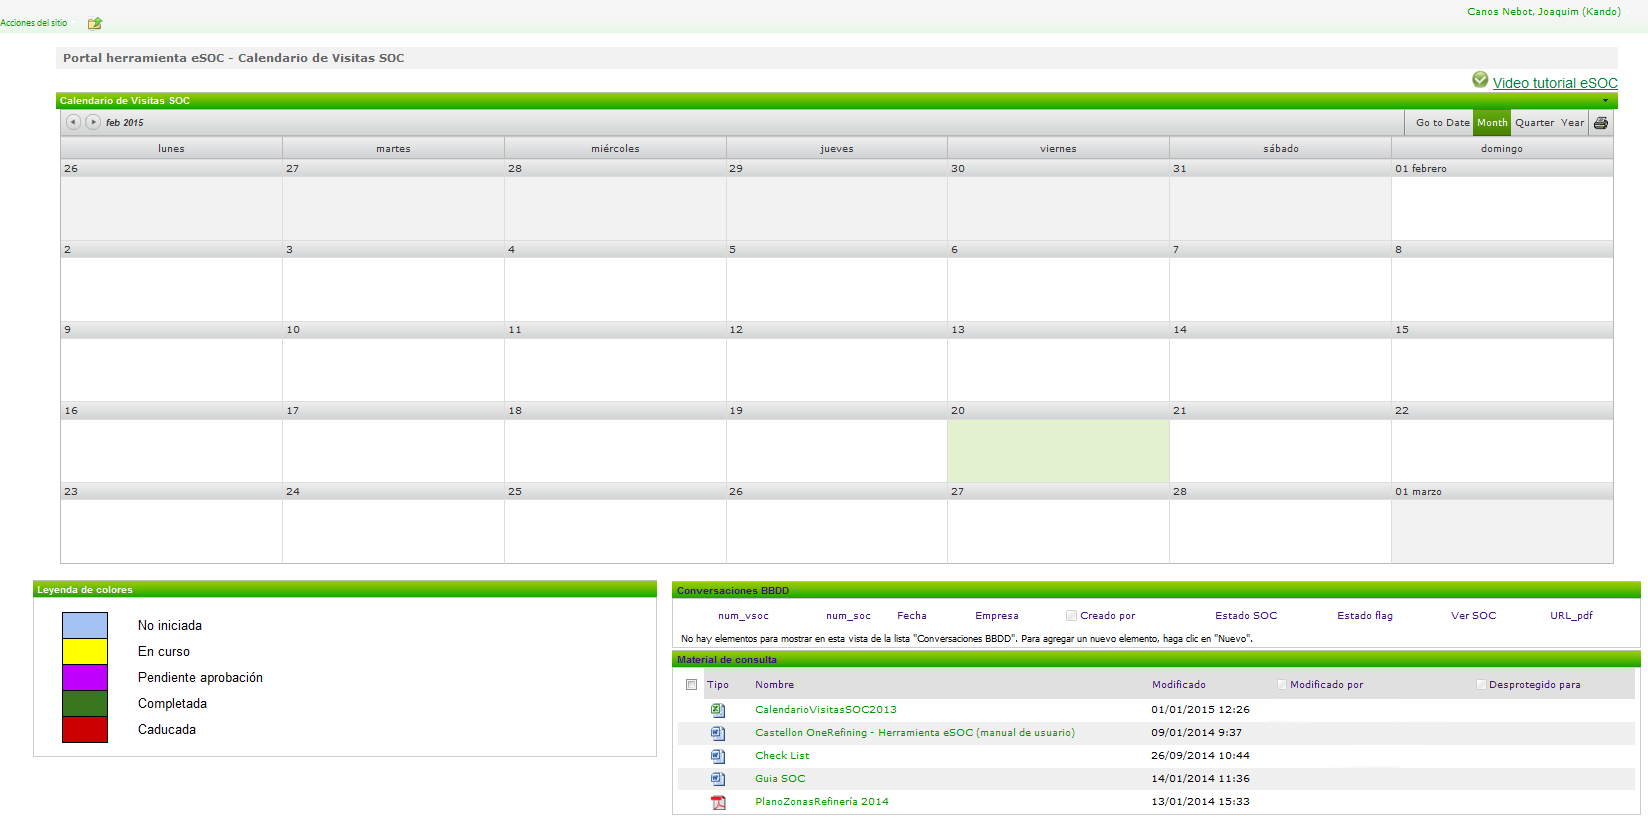This screenshot has height=827, width=1648.
Task: Tick the select-all checkbox beside Tipo
Action: [691, 685]
